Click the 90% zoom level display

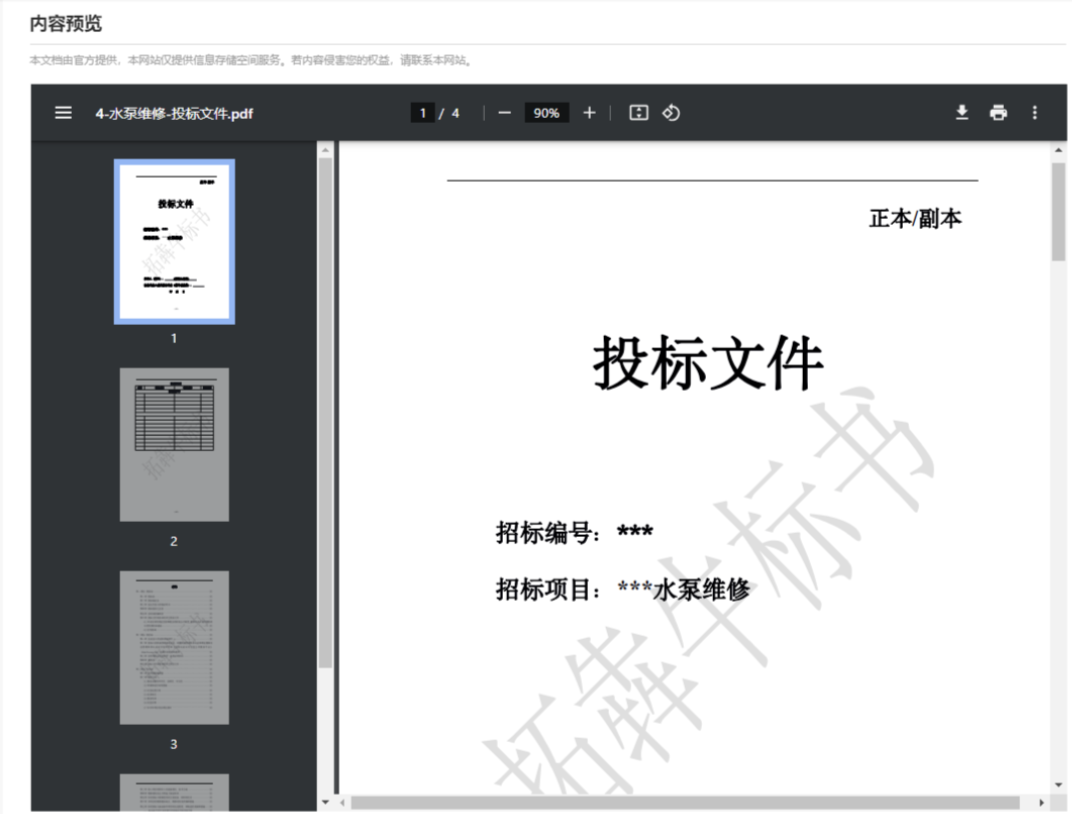coord(546,113)
